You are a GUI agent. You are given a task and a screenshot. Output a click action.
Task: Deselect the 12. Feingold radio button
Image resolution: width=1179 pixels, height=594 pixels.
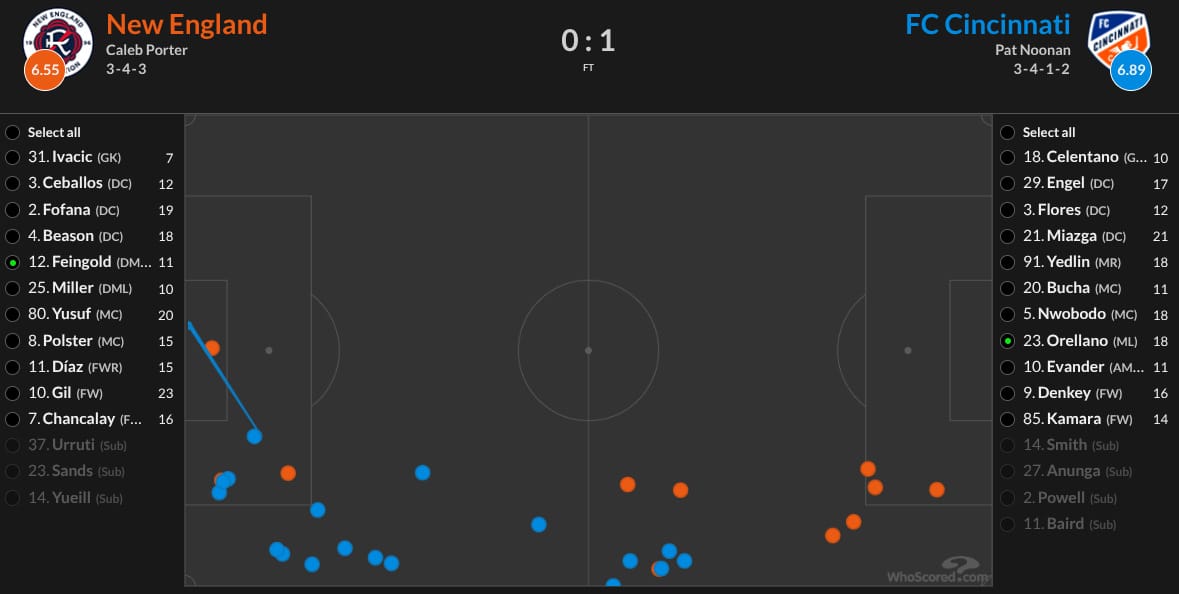[x=12, y=262]
